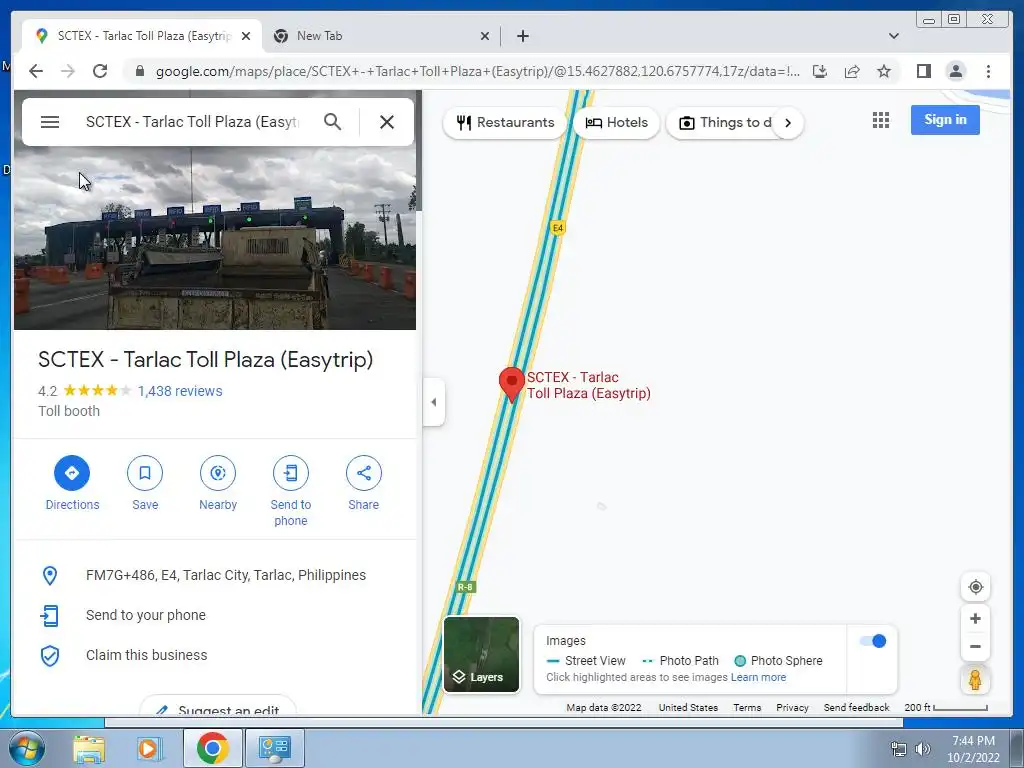The image size is (1024, 768).
Task: Toggle the Images street view switch
Action: point(872,641)
